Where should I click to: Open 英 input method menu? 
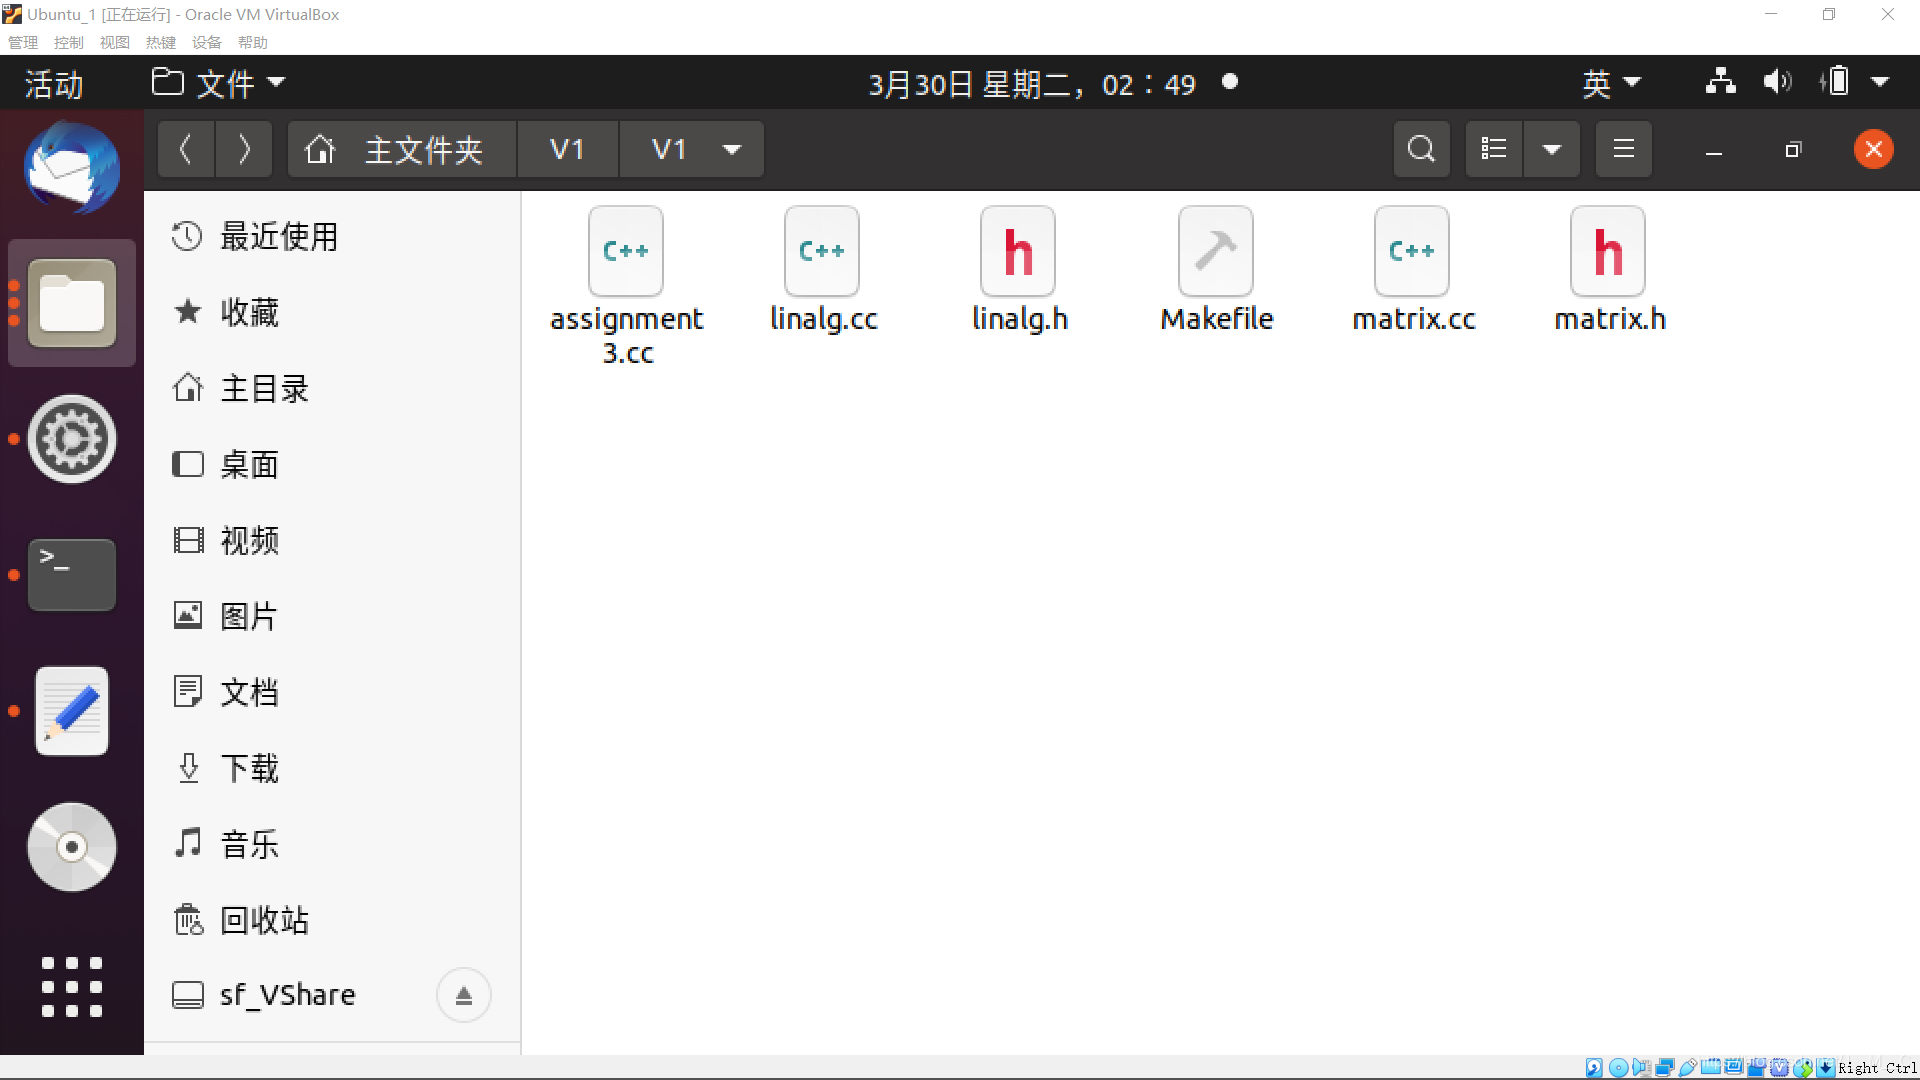[1611, 83]
